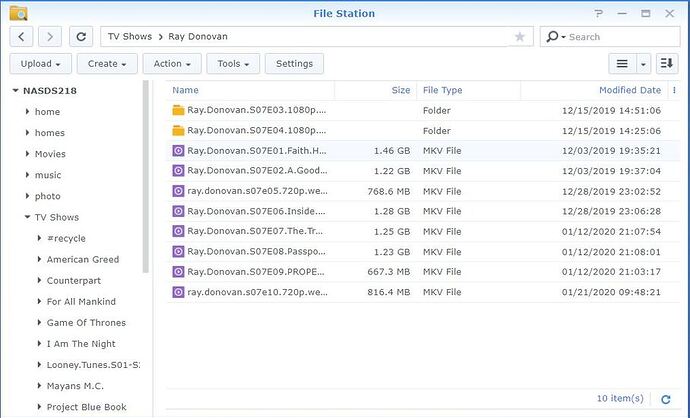Screen dimensions: 690x418
Task: Select the Counterpart folder in tree
Action: click(73, 281)
